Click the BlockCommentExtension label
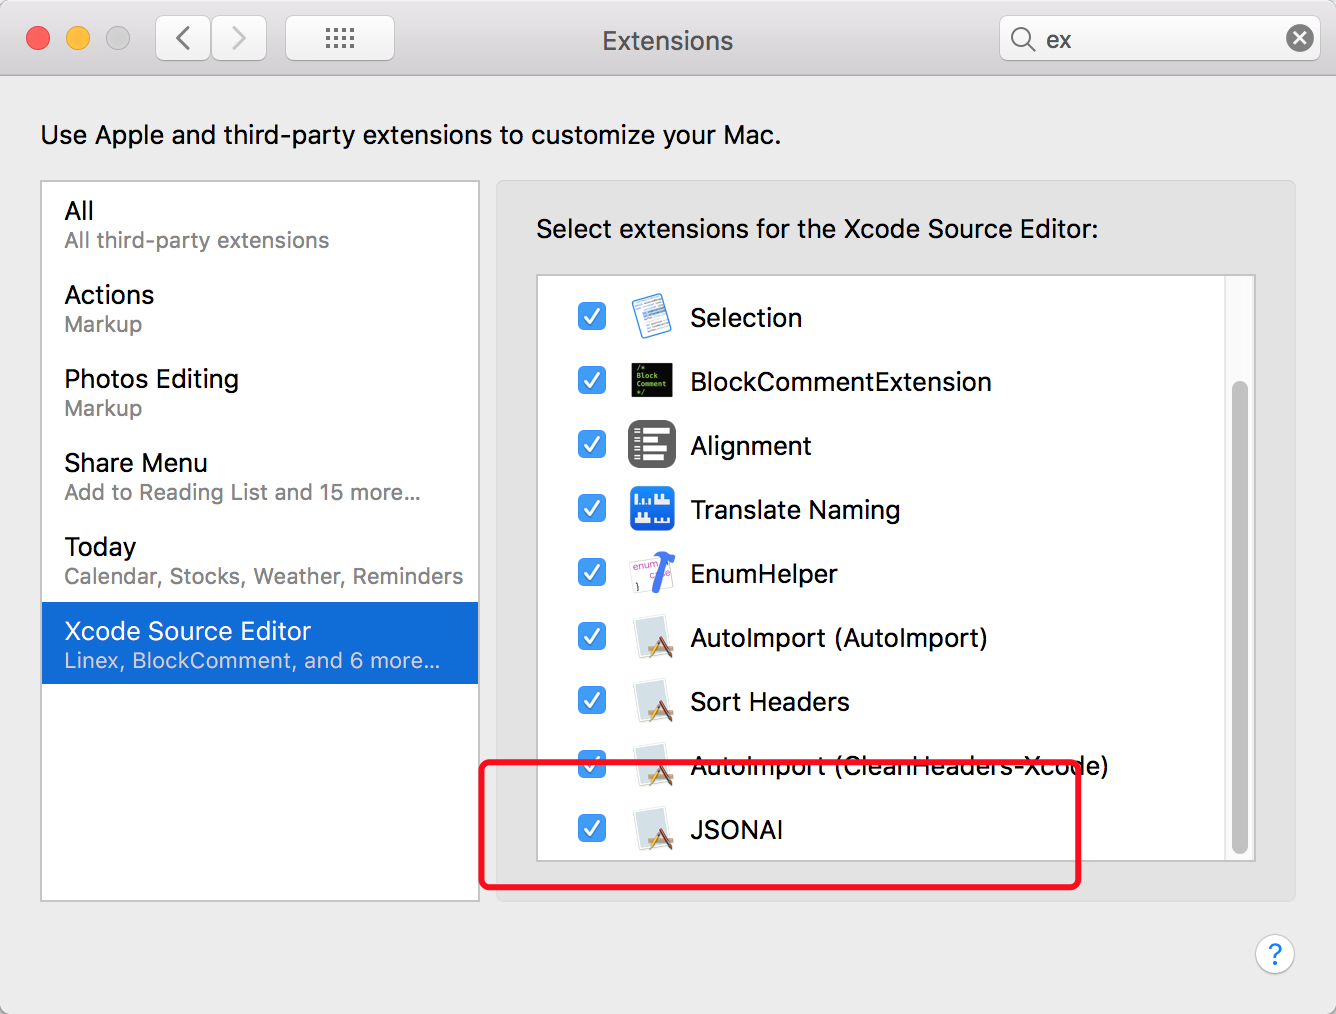The width and height of the screenshot is (1336, 1014). click(841, 382)
